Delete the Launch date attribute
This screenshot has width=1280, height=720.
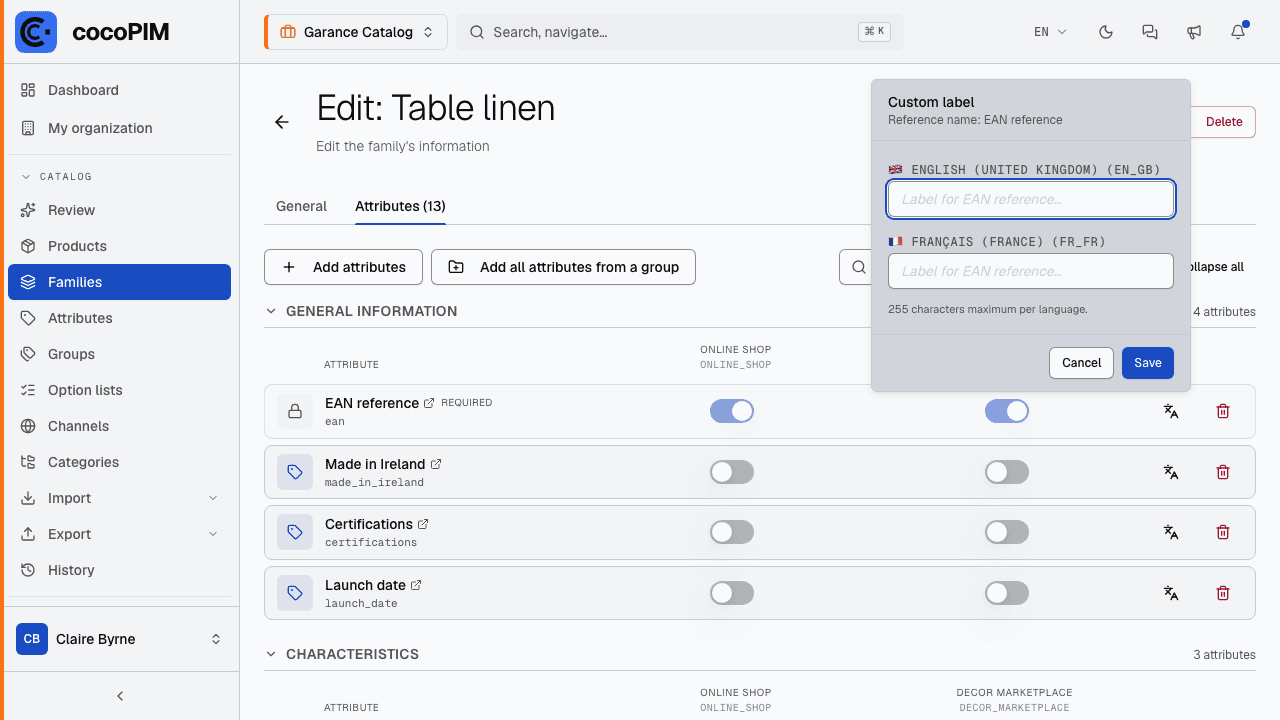pos(1222,593)
